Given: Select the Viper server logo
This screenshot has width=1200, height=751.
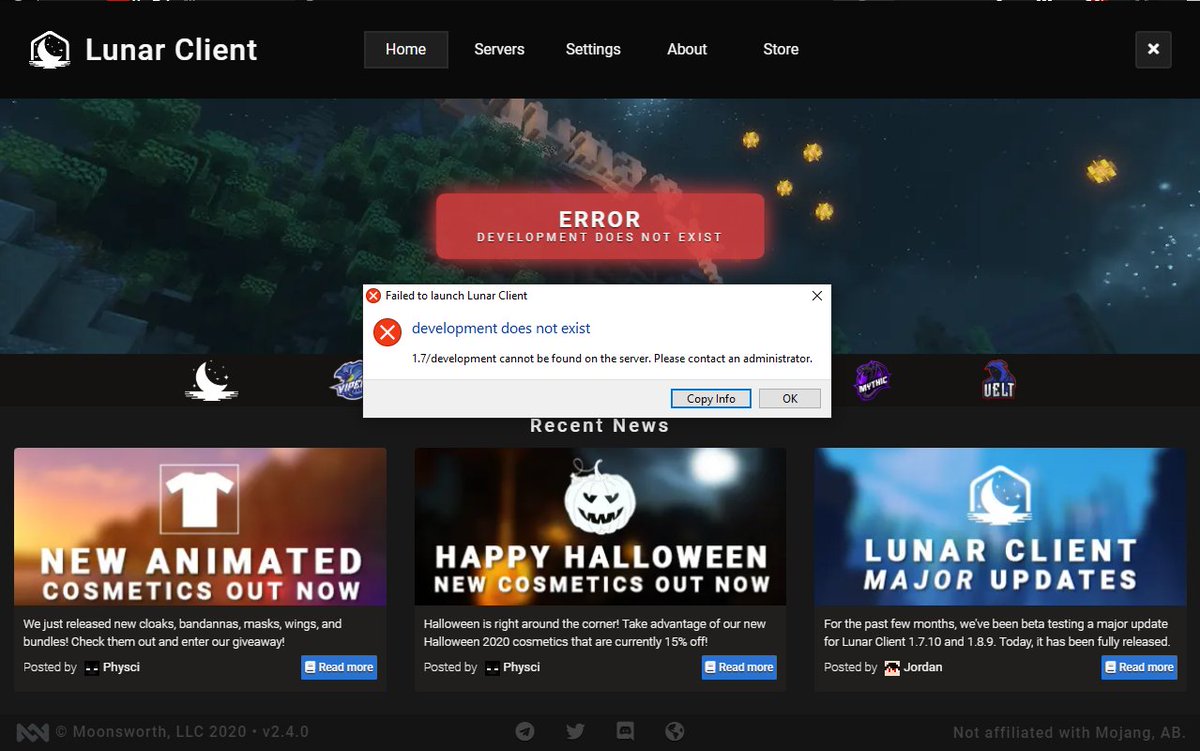Looking at the screenshot, I should coord(352,381).
